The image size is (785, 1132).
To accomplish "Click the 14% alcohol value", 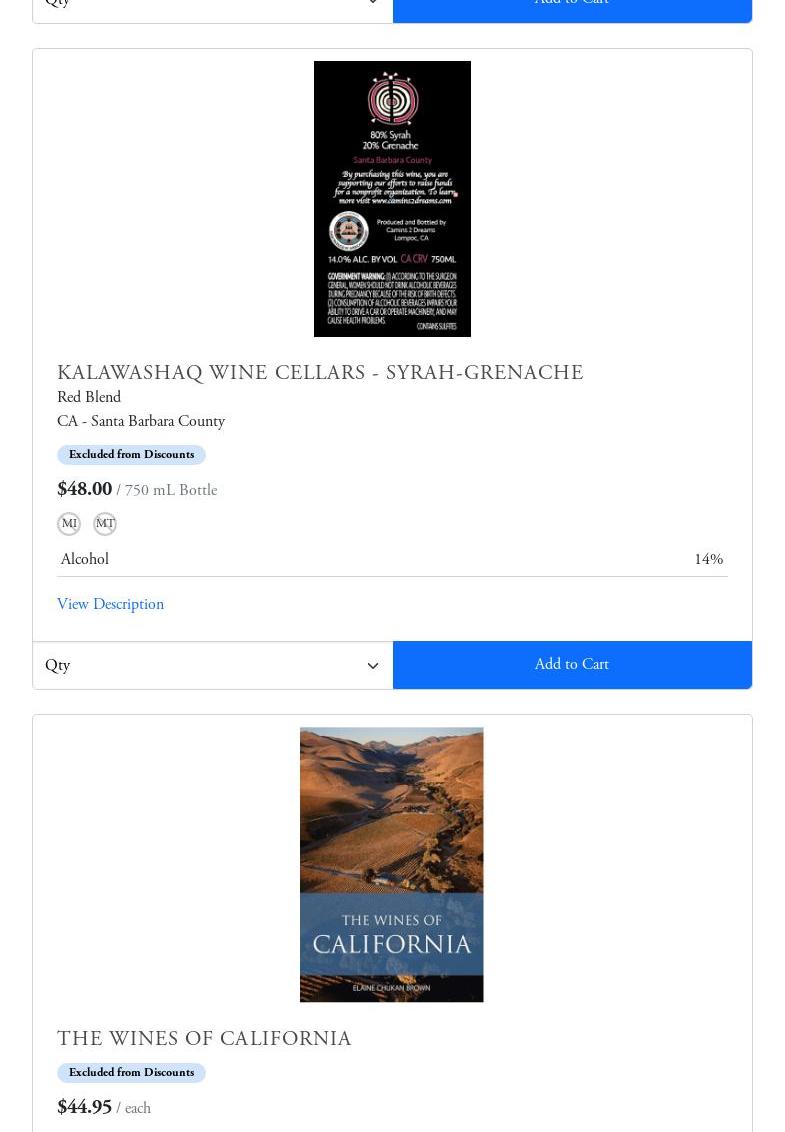I will point(708,559).
